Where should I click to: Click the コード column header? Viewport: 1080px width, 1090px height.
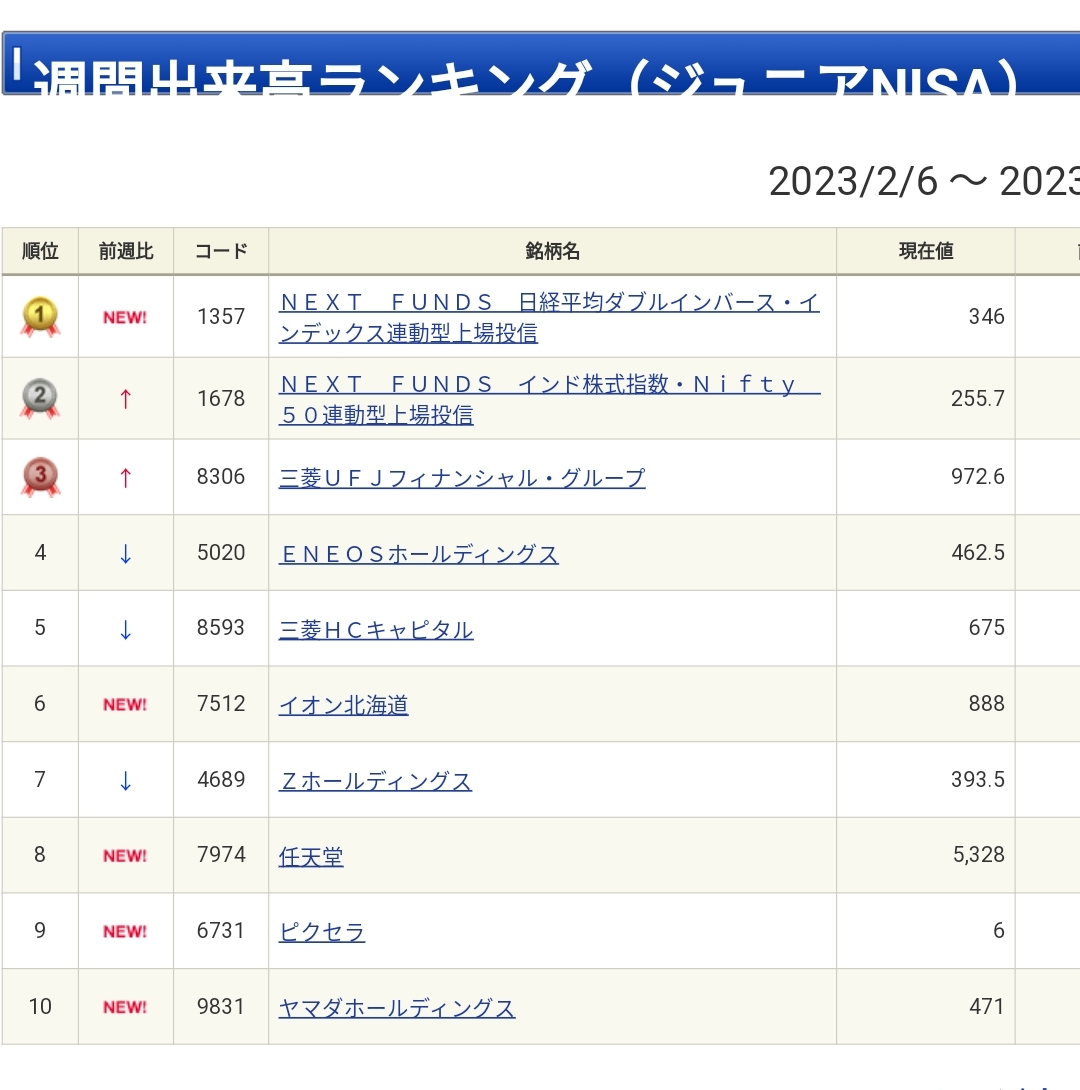click(x=221, y=251)
